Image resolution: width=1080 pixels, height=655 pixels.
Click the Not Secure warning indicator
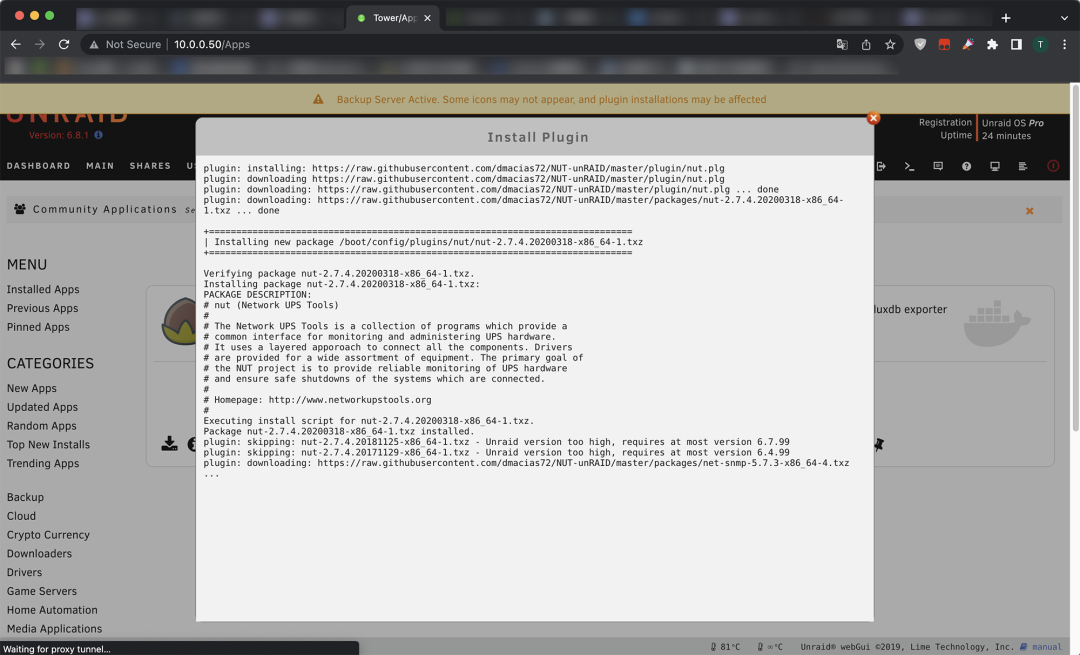coord(125,44)
